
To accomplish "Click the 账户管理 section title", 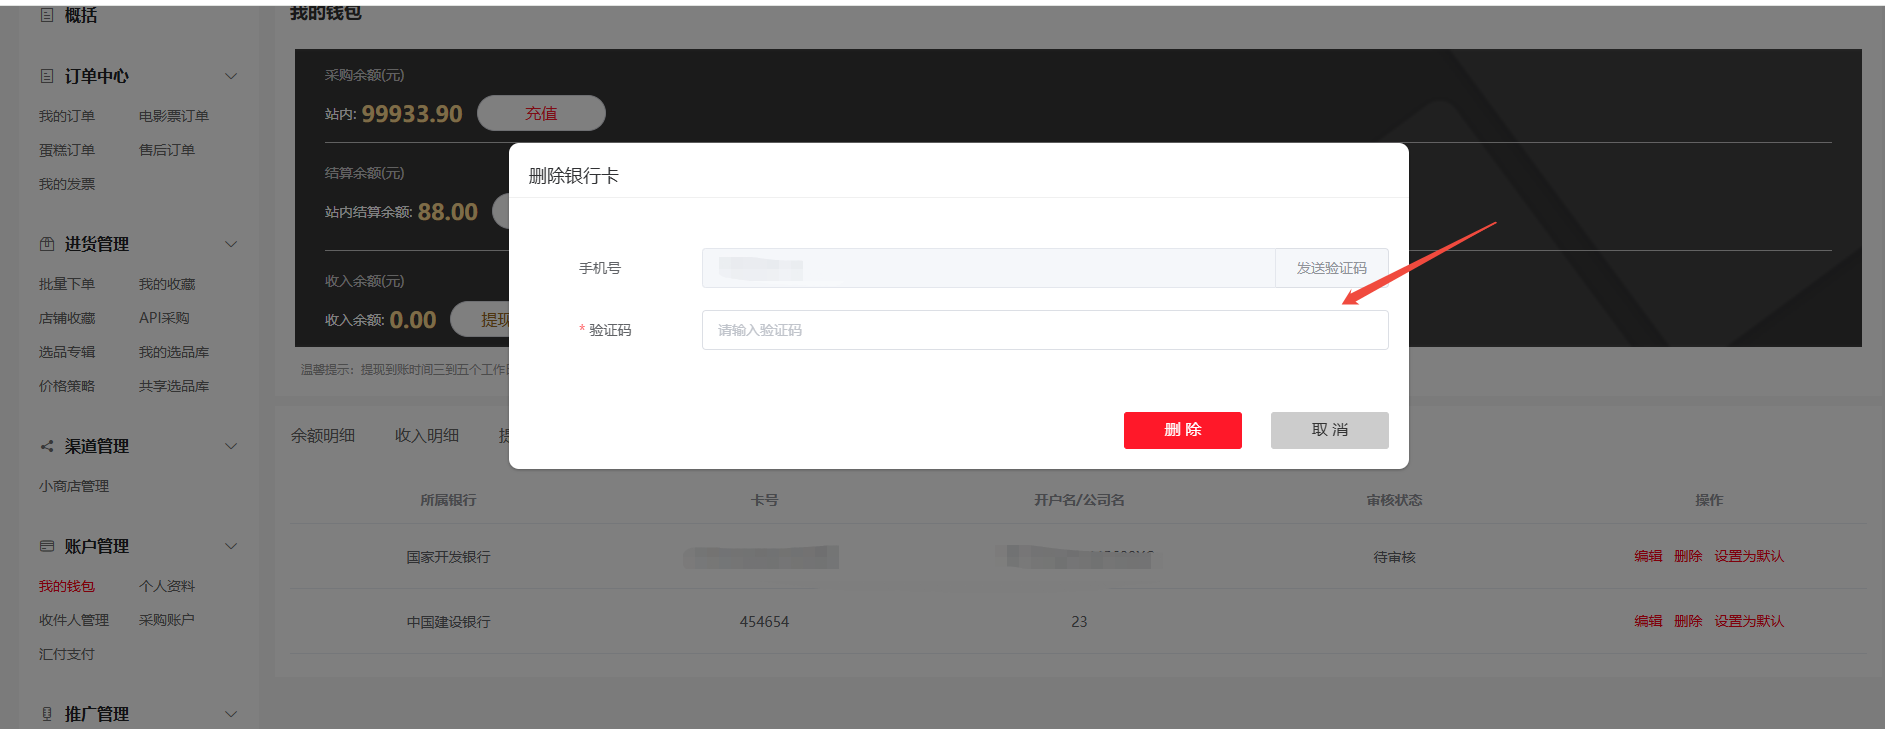I will 97,546.
